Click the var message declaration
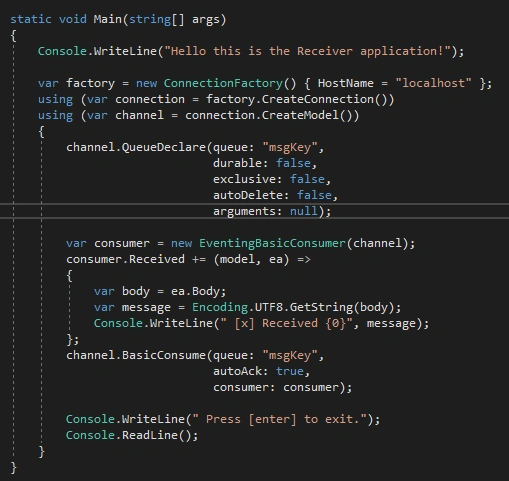This screenshot has height=481, width=509. pos(132,307)
